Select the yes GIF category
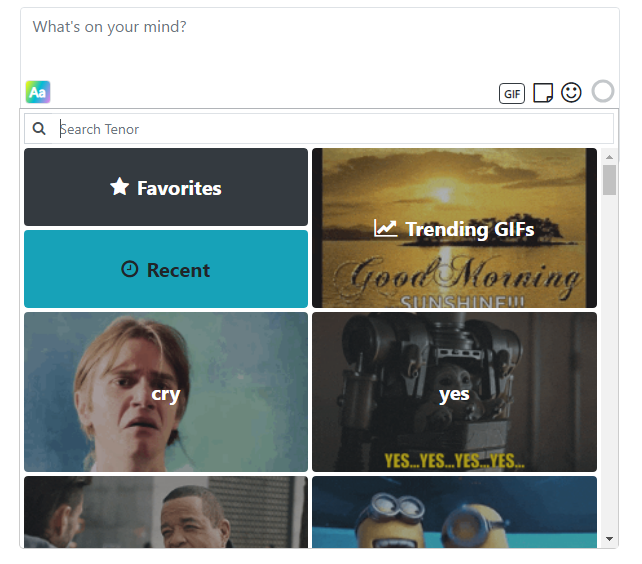Screen dimensions: 642x564 pyautogui.click(x=454, y=392)
